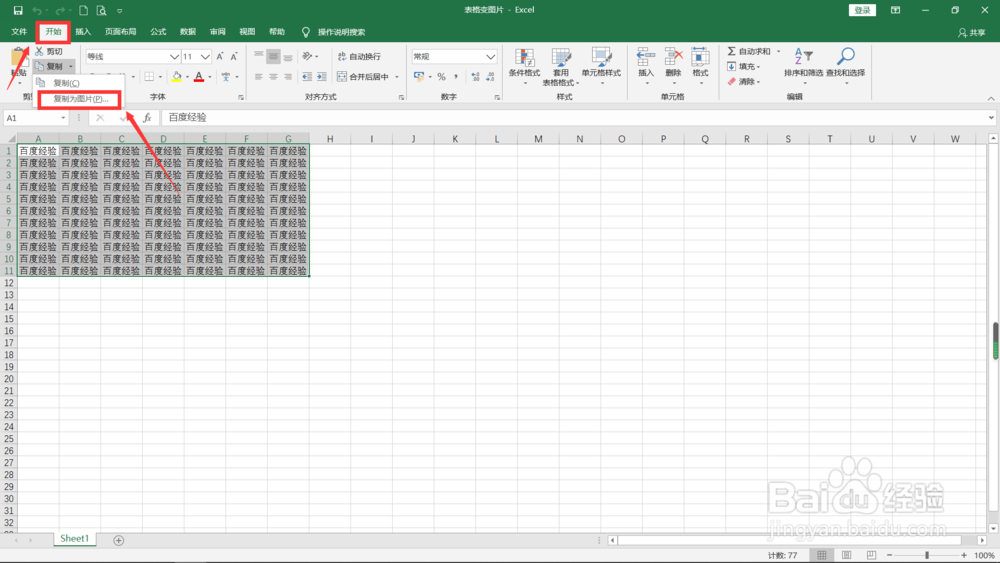Viewport: 1000px width, 563px height.
Task: Click Decrease Indent icon
Action: click(307, 77)
